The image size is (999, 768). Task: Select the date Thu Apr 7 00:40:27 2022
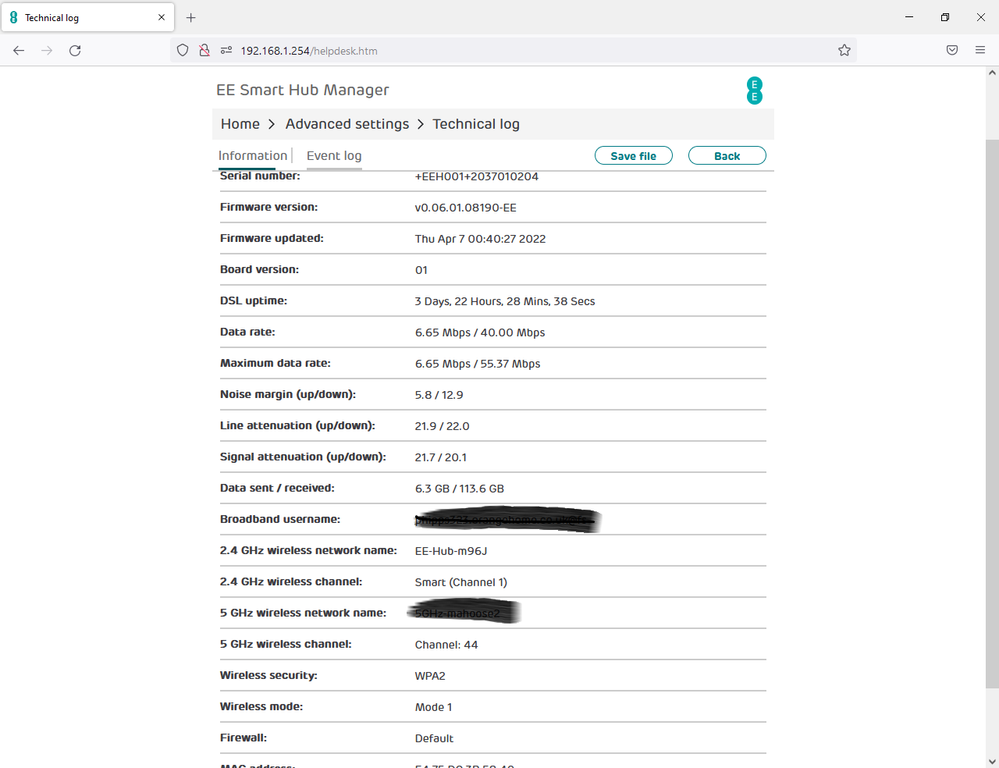pyautogui.click(x=480, y=239)
